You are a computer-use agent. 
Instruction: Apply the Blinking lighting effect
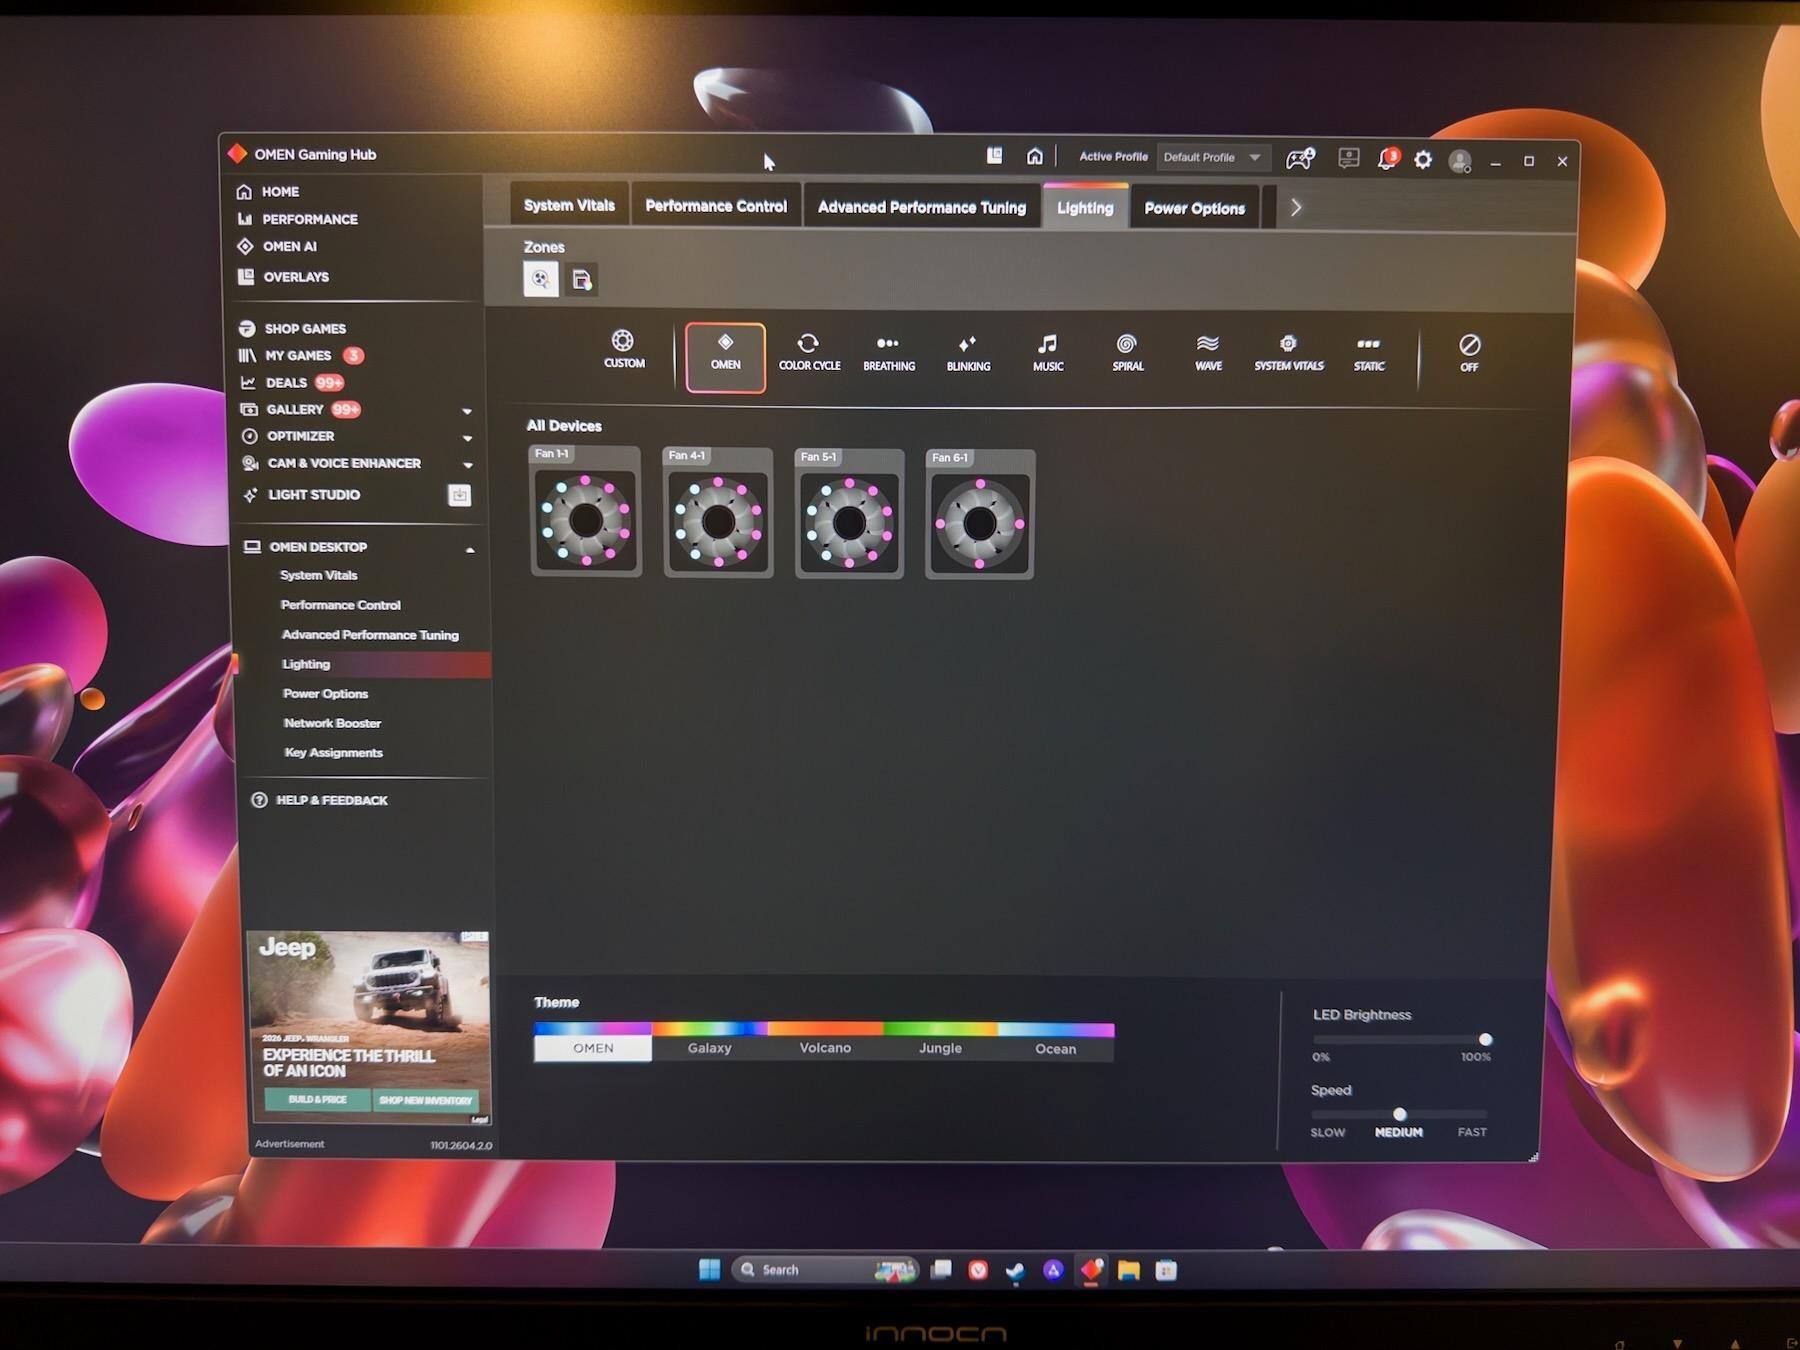[x=968, y=354]
